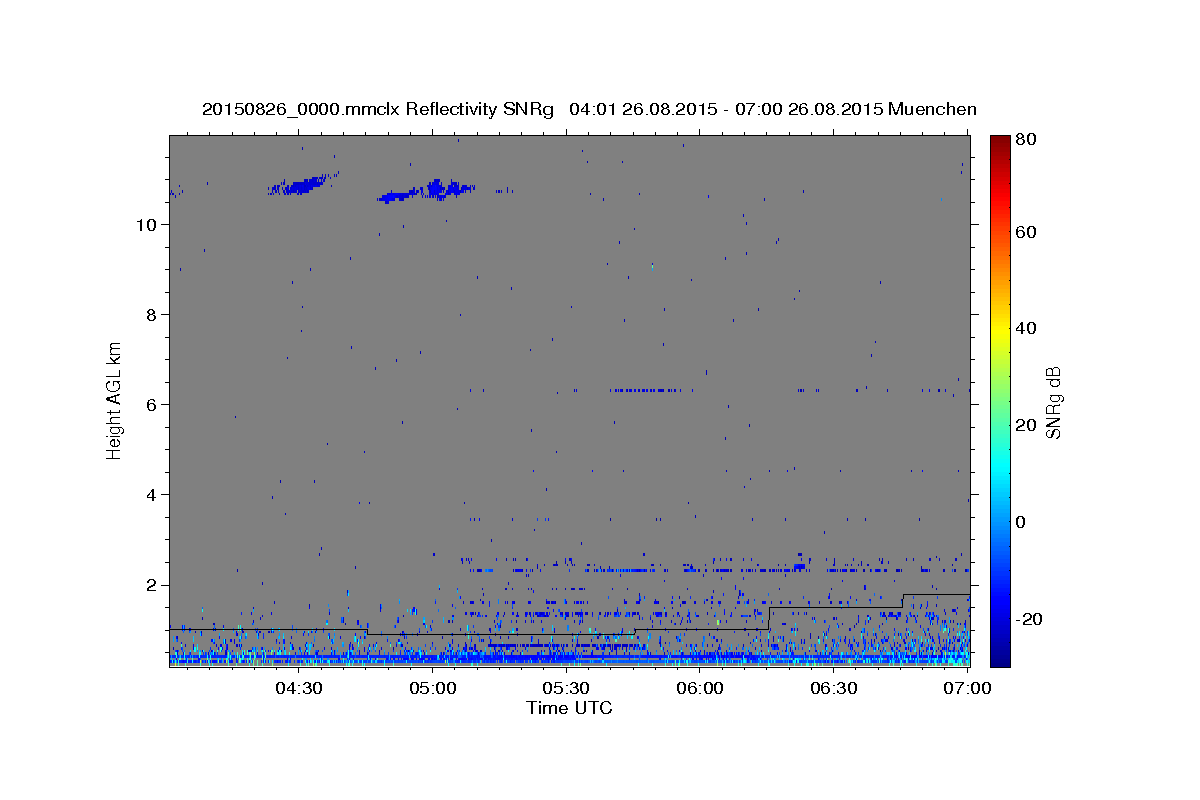Click the height tick label 6
Screen dimensions: 1200x800
(x=149, y=405)
